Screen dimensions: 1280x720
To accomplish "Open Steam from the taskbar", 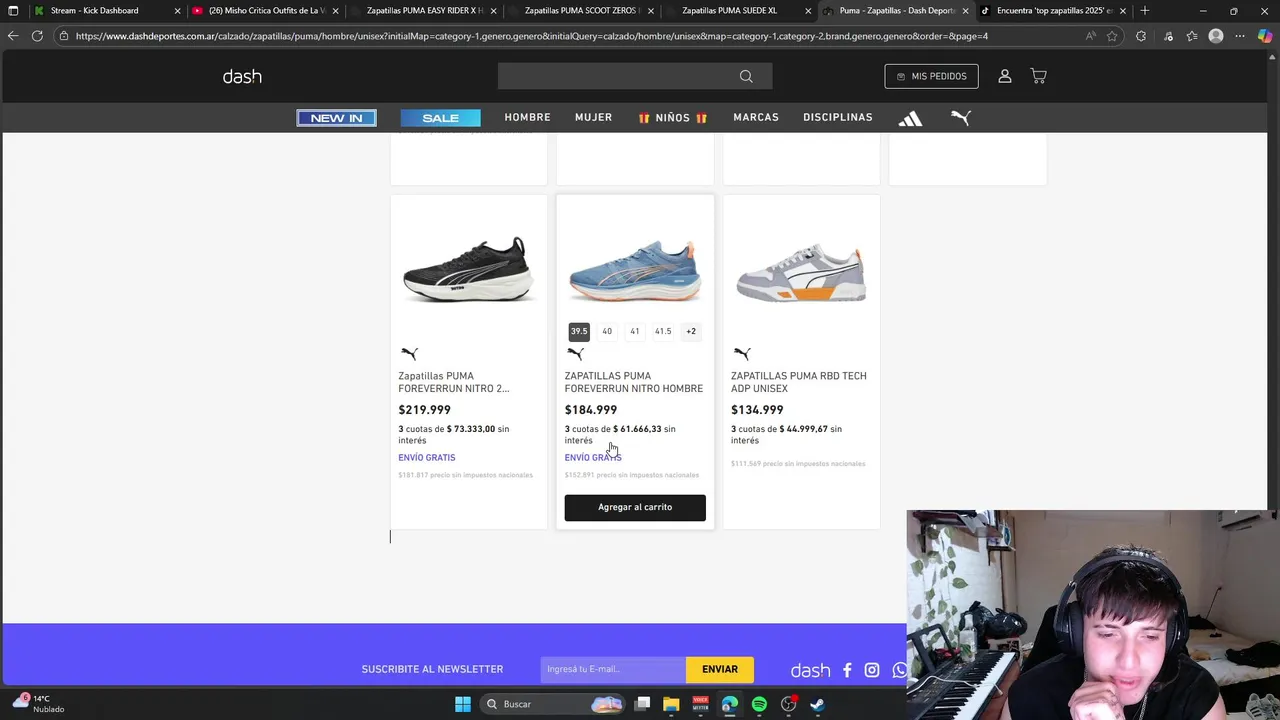I will click(x=817, y=704).
